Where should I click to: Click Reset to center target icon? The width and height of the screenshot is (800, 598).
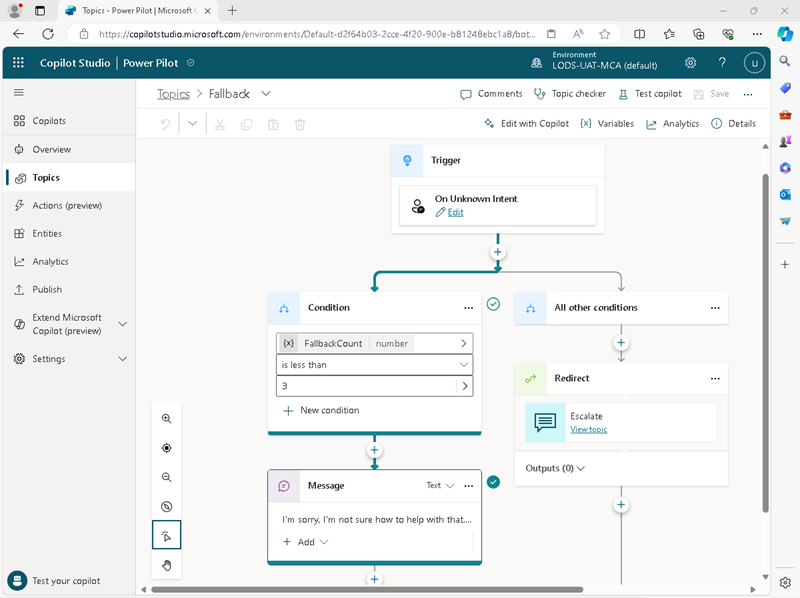[x=166, y=448]
